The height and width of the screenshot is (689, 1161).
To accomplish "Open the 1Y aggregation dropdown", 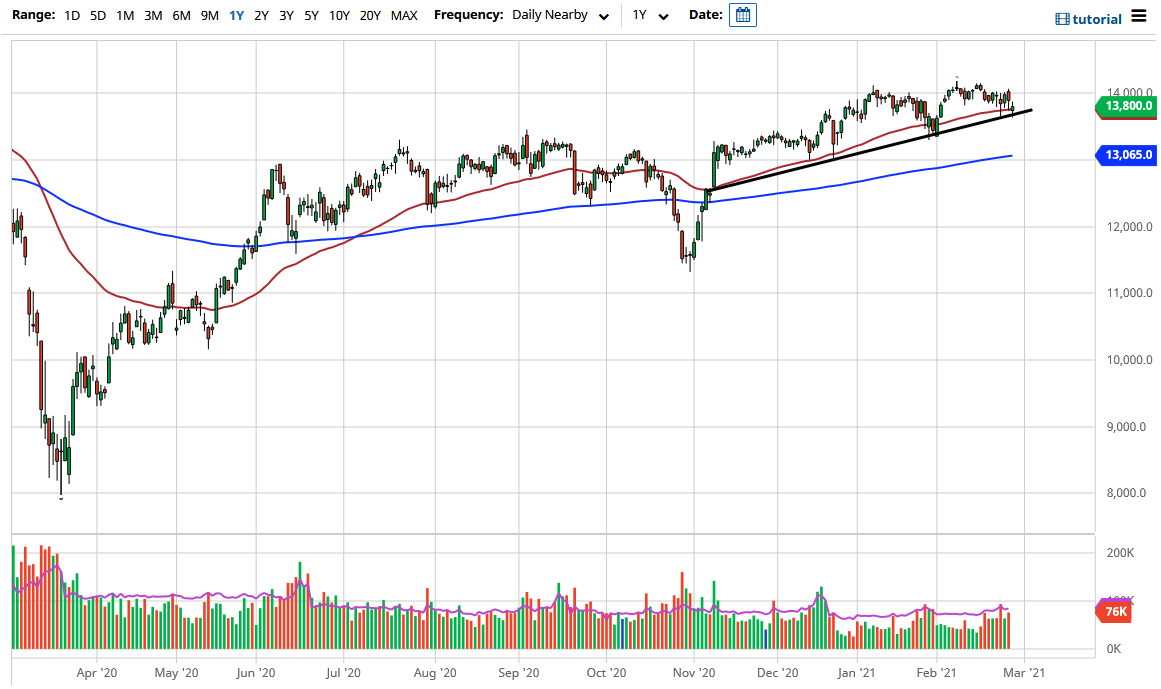I will 646,16.
